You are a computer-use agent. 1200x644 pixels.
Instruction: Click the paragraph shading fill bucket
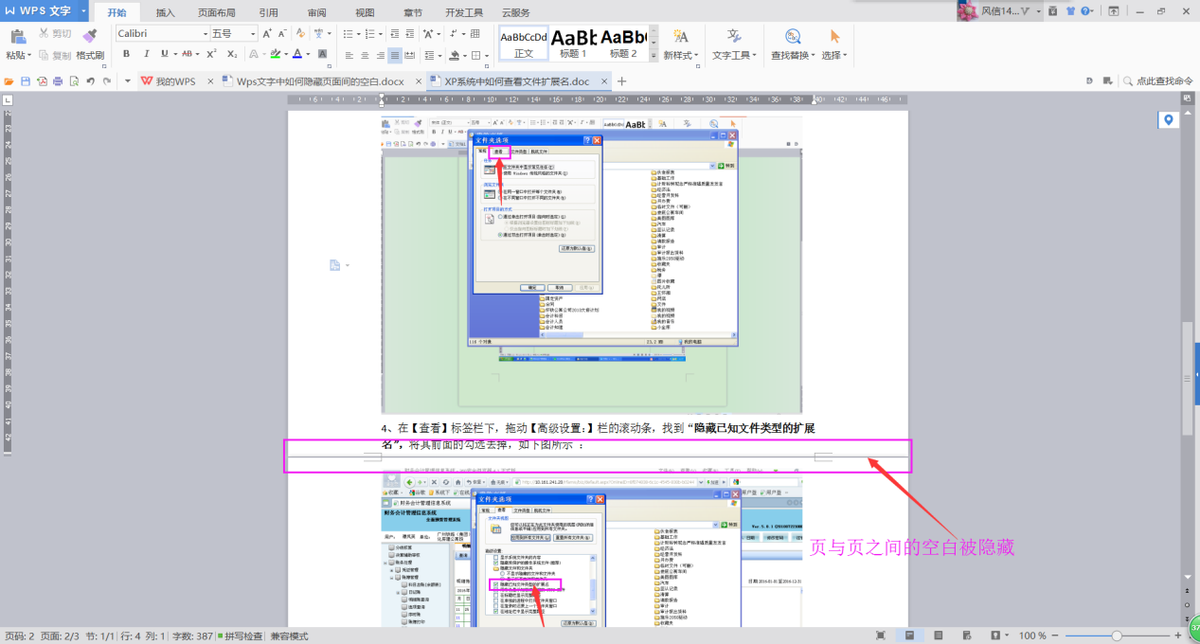coord(453,54)
